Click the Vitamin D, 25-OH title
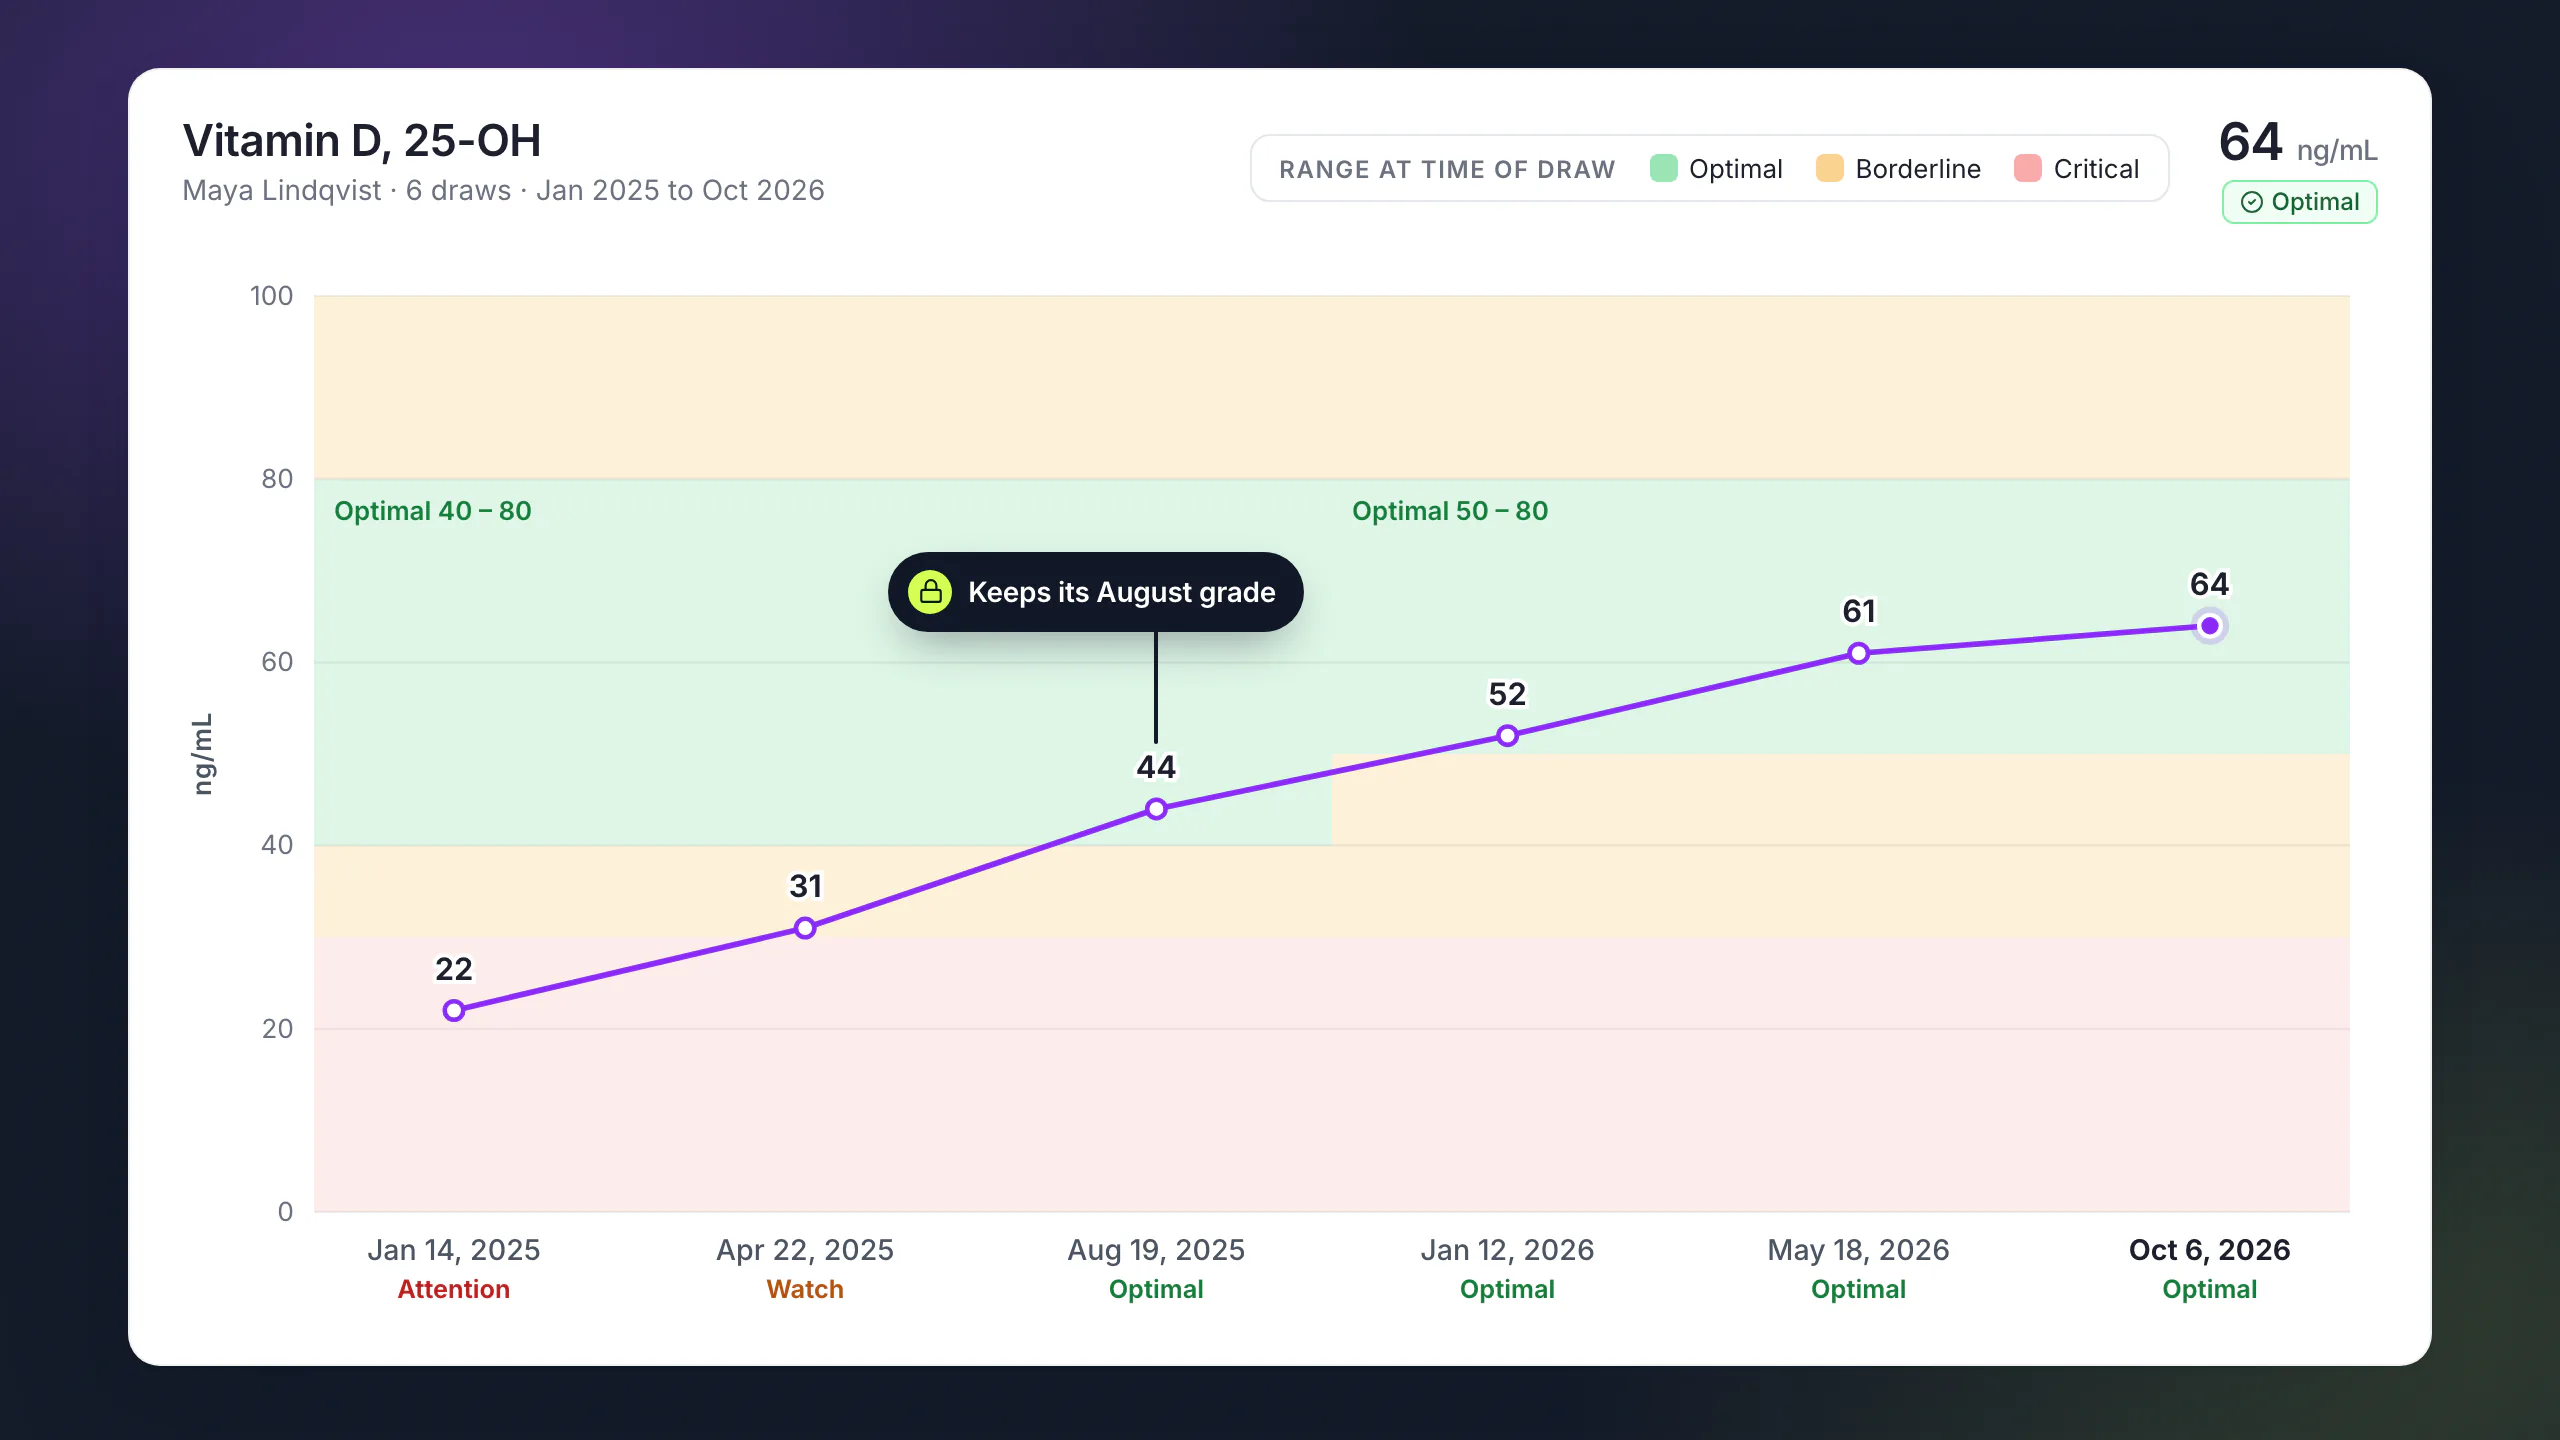2560x1440 pixels. (362, 141)
